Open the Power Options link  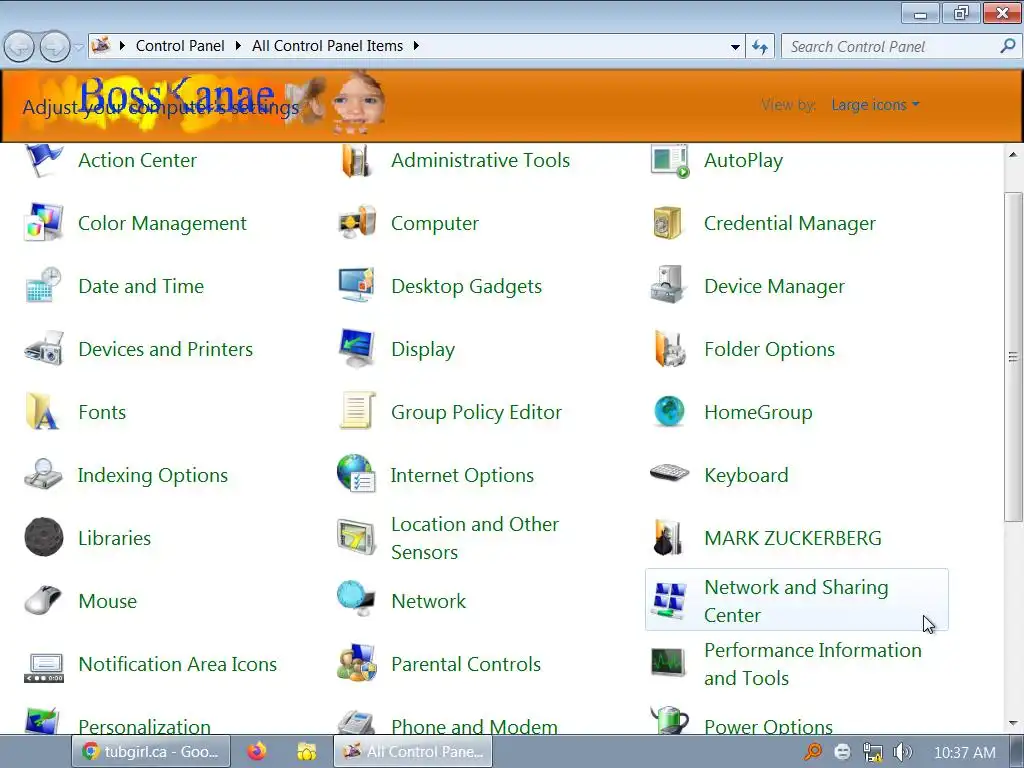(x=768, y=726)
